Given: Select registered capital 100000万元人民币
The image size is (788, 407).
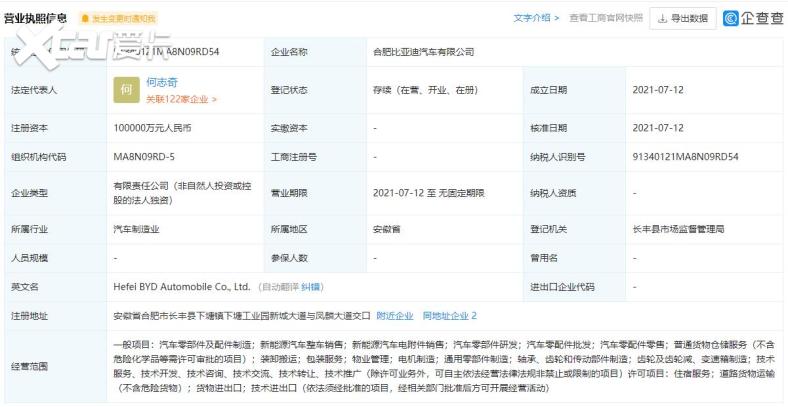Looking at the screenshot, I should pyautogui.click(x=152, y=128).
